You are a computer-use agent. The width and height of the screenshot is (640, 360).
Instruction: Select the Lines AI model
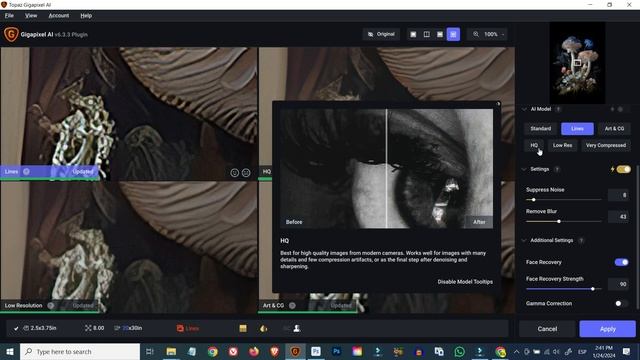[577, 129]
